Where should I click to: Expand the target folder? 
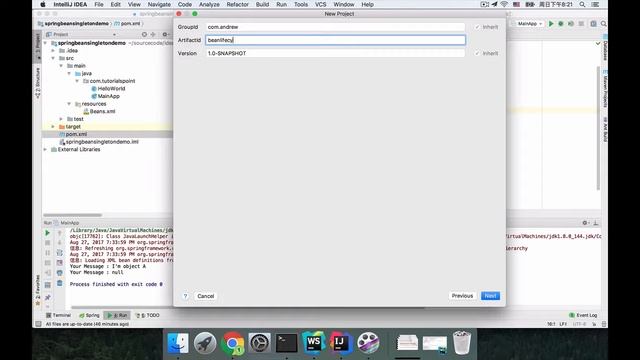pos(53,127)
